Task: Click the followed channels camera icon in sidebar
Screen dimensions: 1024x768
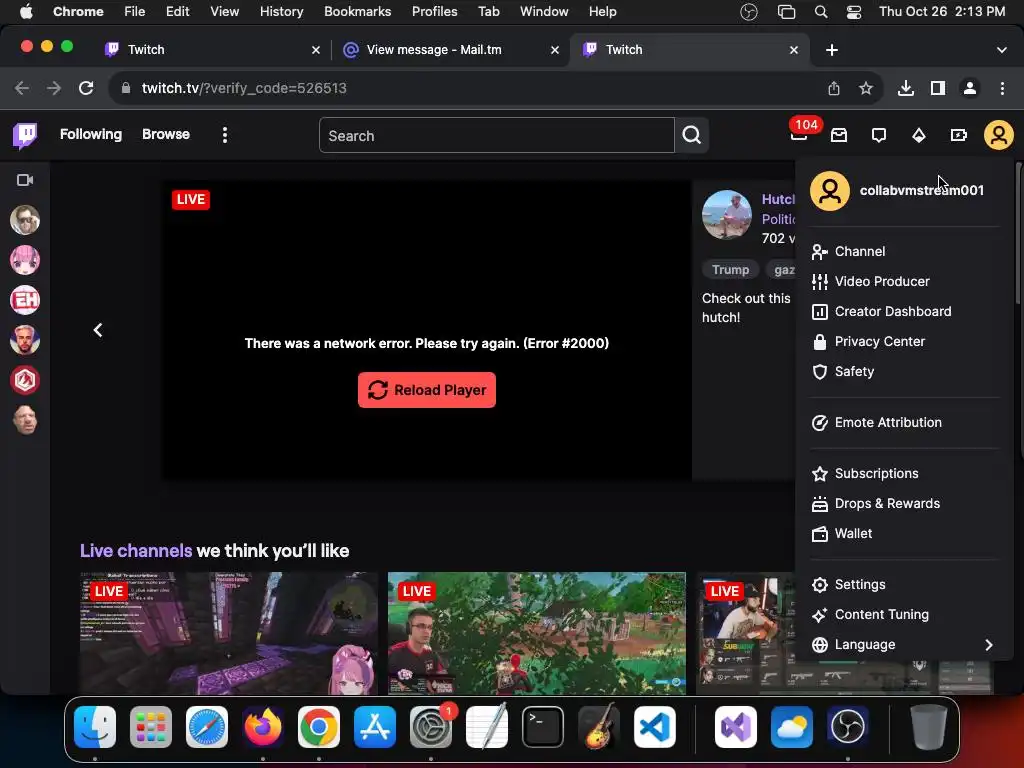Action: click(x=25, y=180)
